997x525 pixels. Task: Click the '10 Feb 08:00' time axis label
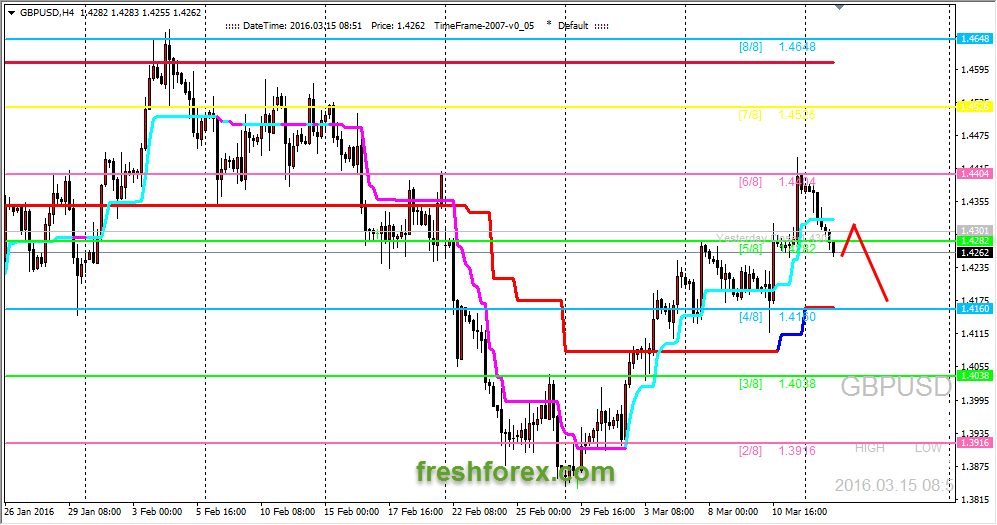coord(287,512)
